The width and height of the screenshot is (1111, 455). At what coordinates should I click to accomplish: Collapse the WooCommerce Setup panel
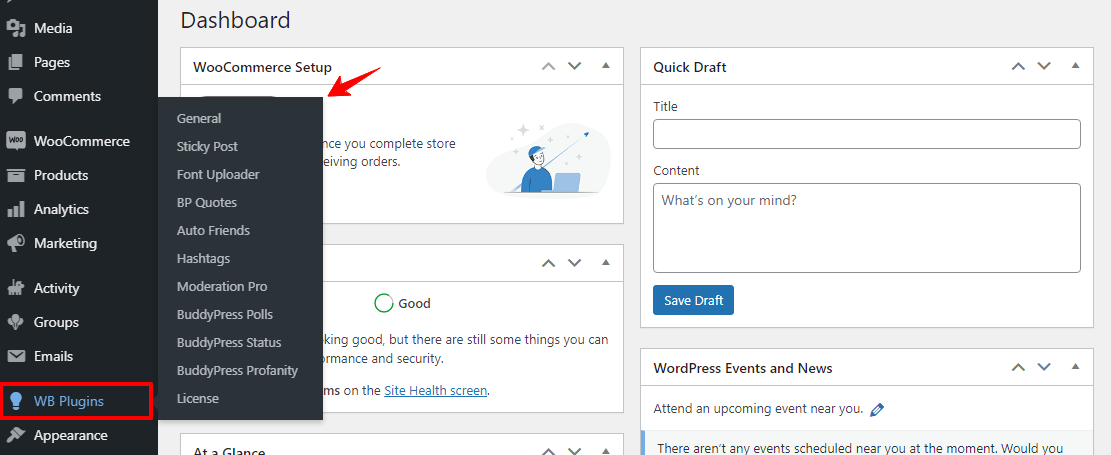[605, 66]
